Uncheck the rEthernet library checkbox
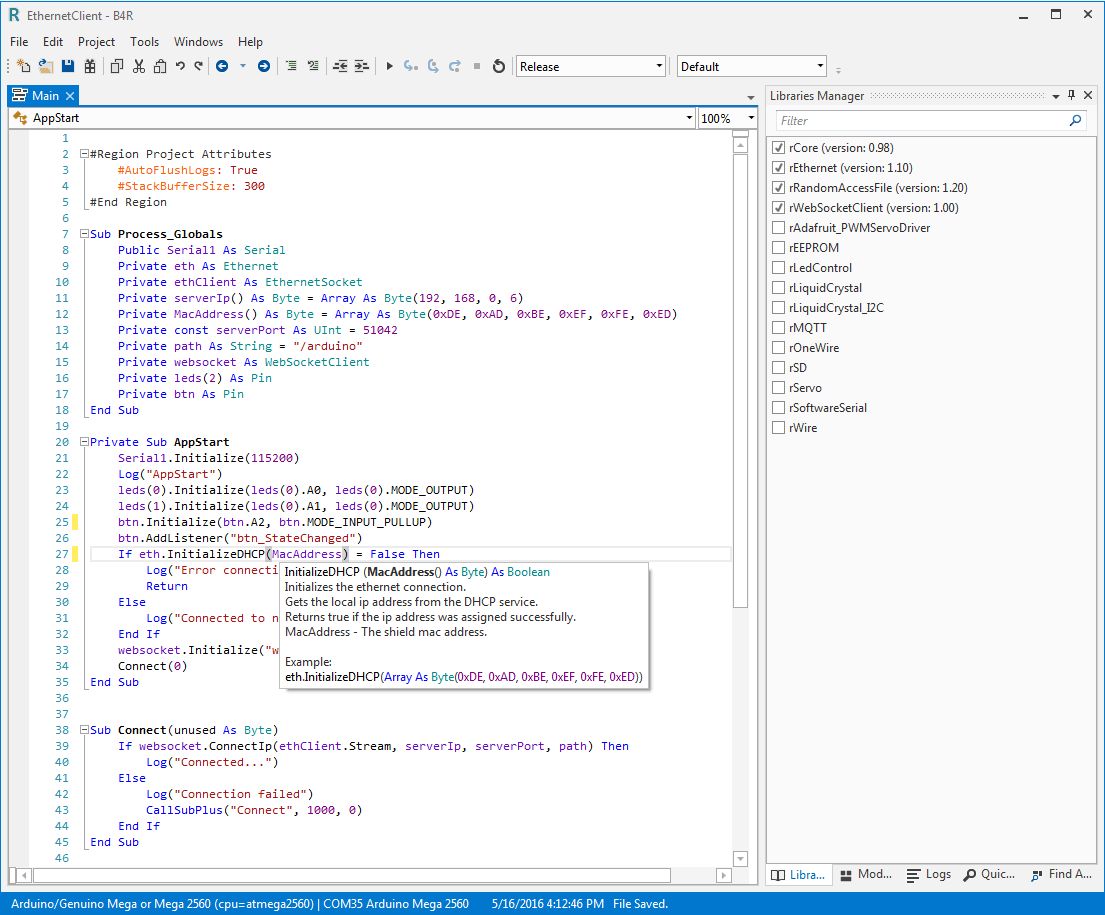The image size is (1105, 915). pos(779,168)
